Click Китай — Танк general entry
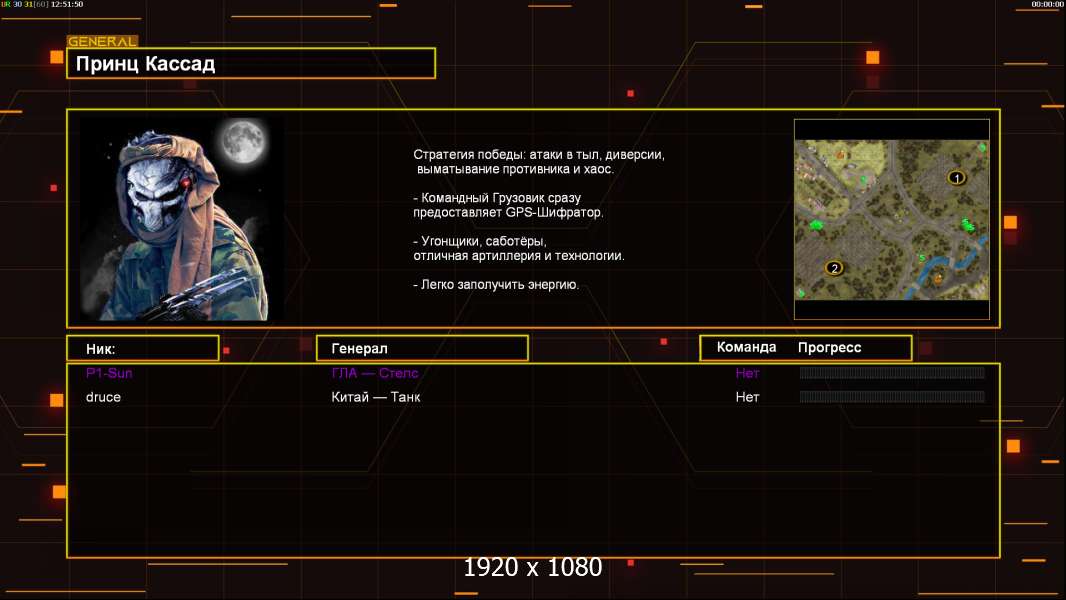Image resolution: width=1066 pixels, height=600 pixels. click(375, 397)
